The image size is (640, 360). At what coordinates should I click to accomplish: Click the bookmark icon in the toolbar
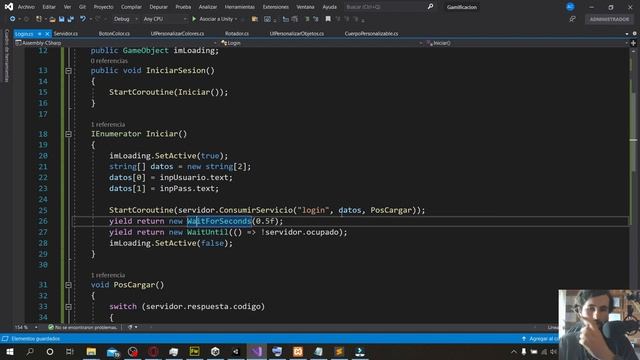(x=328, y=19)
